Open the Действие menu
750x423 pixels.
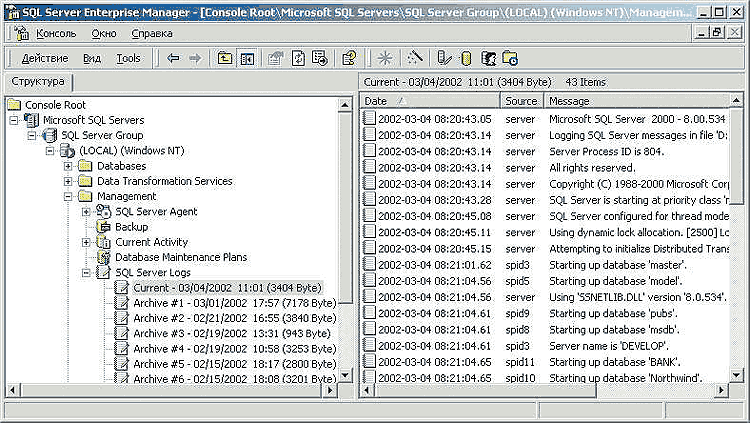pos(45,59)
